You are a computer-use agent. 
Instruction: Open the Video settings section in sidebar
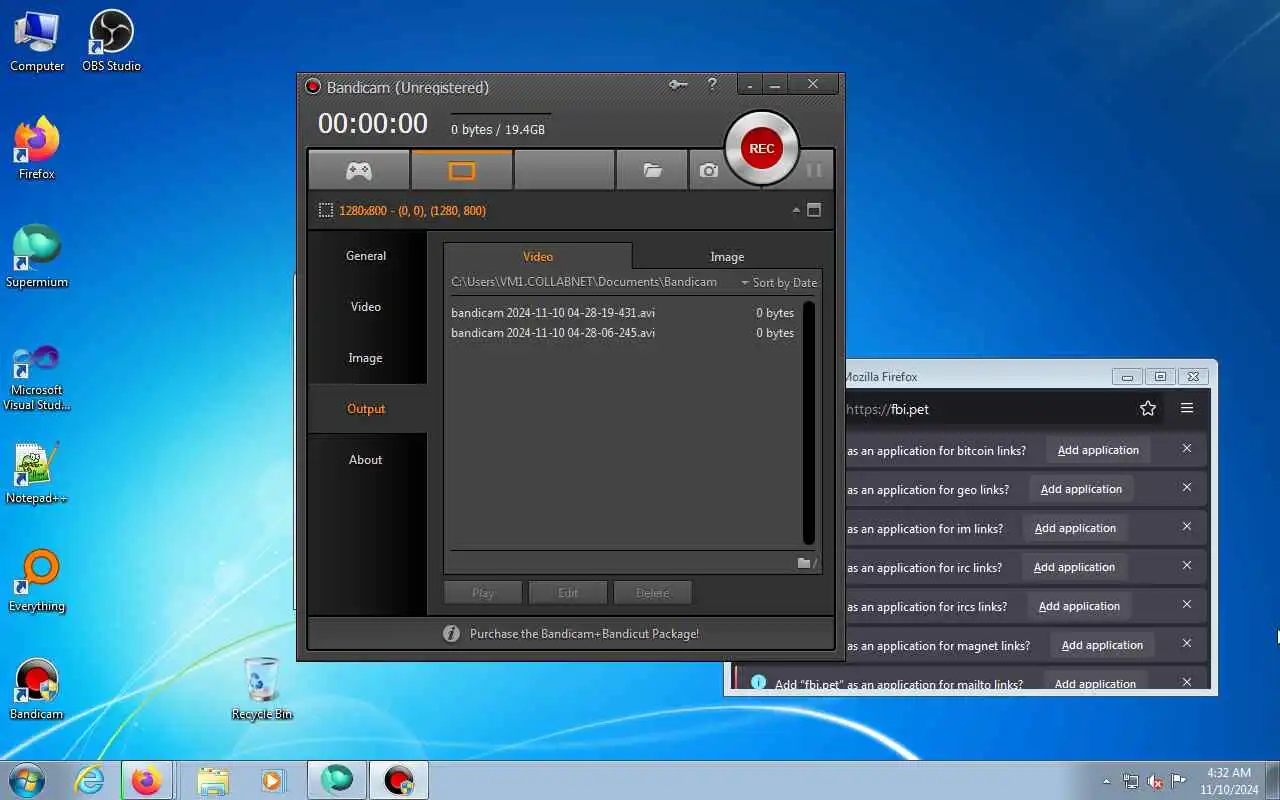366,307
